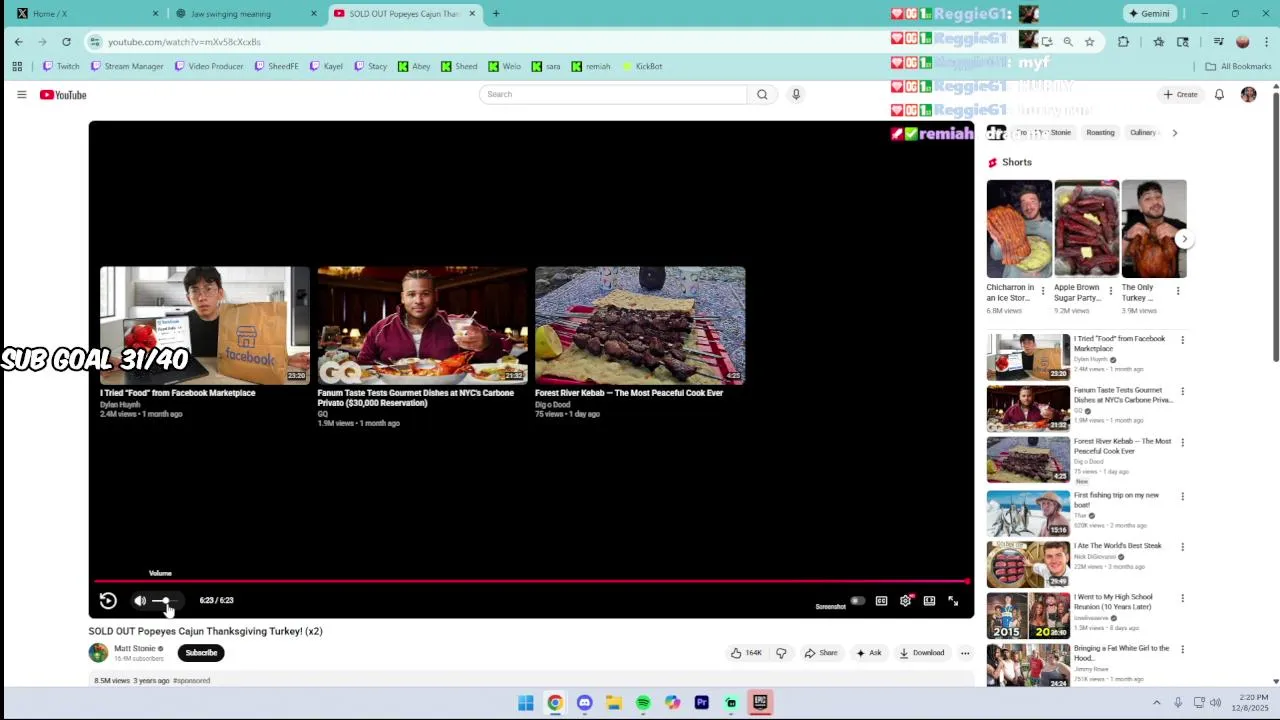Open a new browser tab
The height and width of the screenshot is (720, 1280).
pyautogui.click(x=496, y=13)
